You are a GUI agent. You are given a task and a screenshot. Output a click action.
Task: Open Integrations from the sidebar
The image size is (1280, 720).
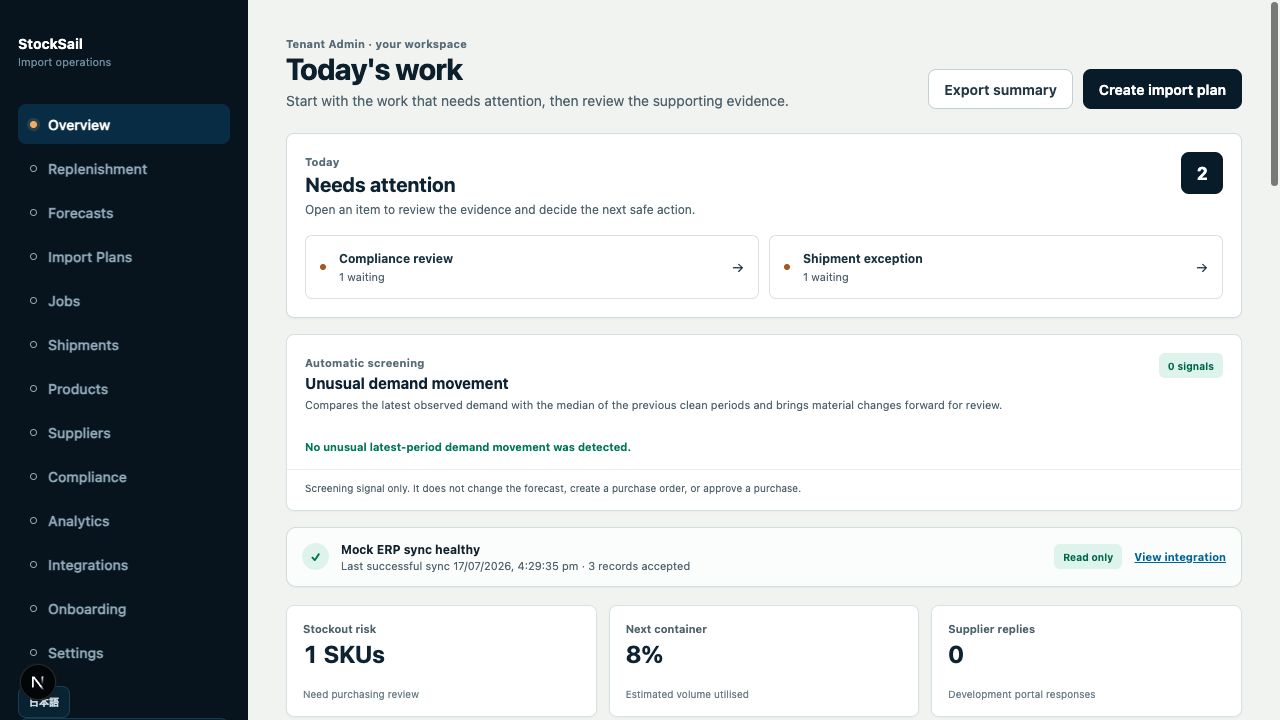tap(124, 565)
